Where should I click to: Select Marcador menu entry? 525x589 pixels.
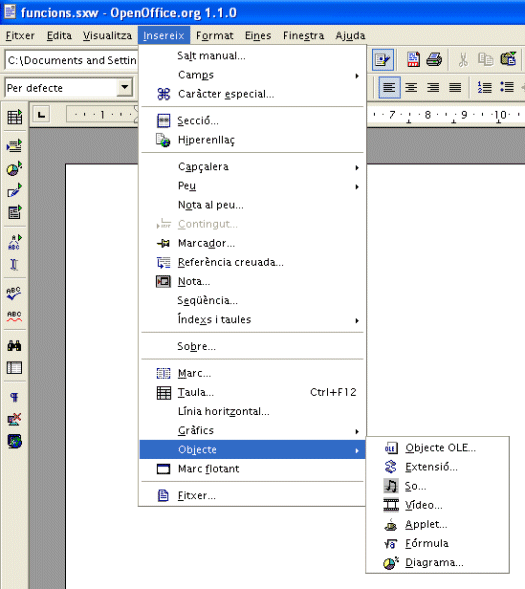(252, 243)
